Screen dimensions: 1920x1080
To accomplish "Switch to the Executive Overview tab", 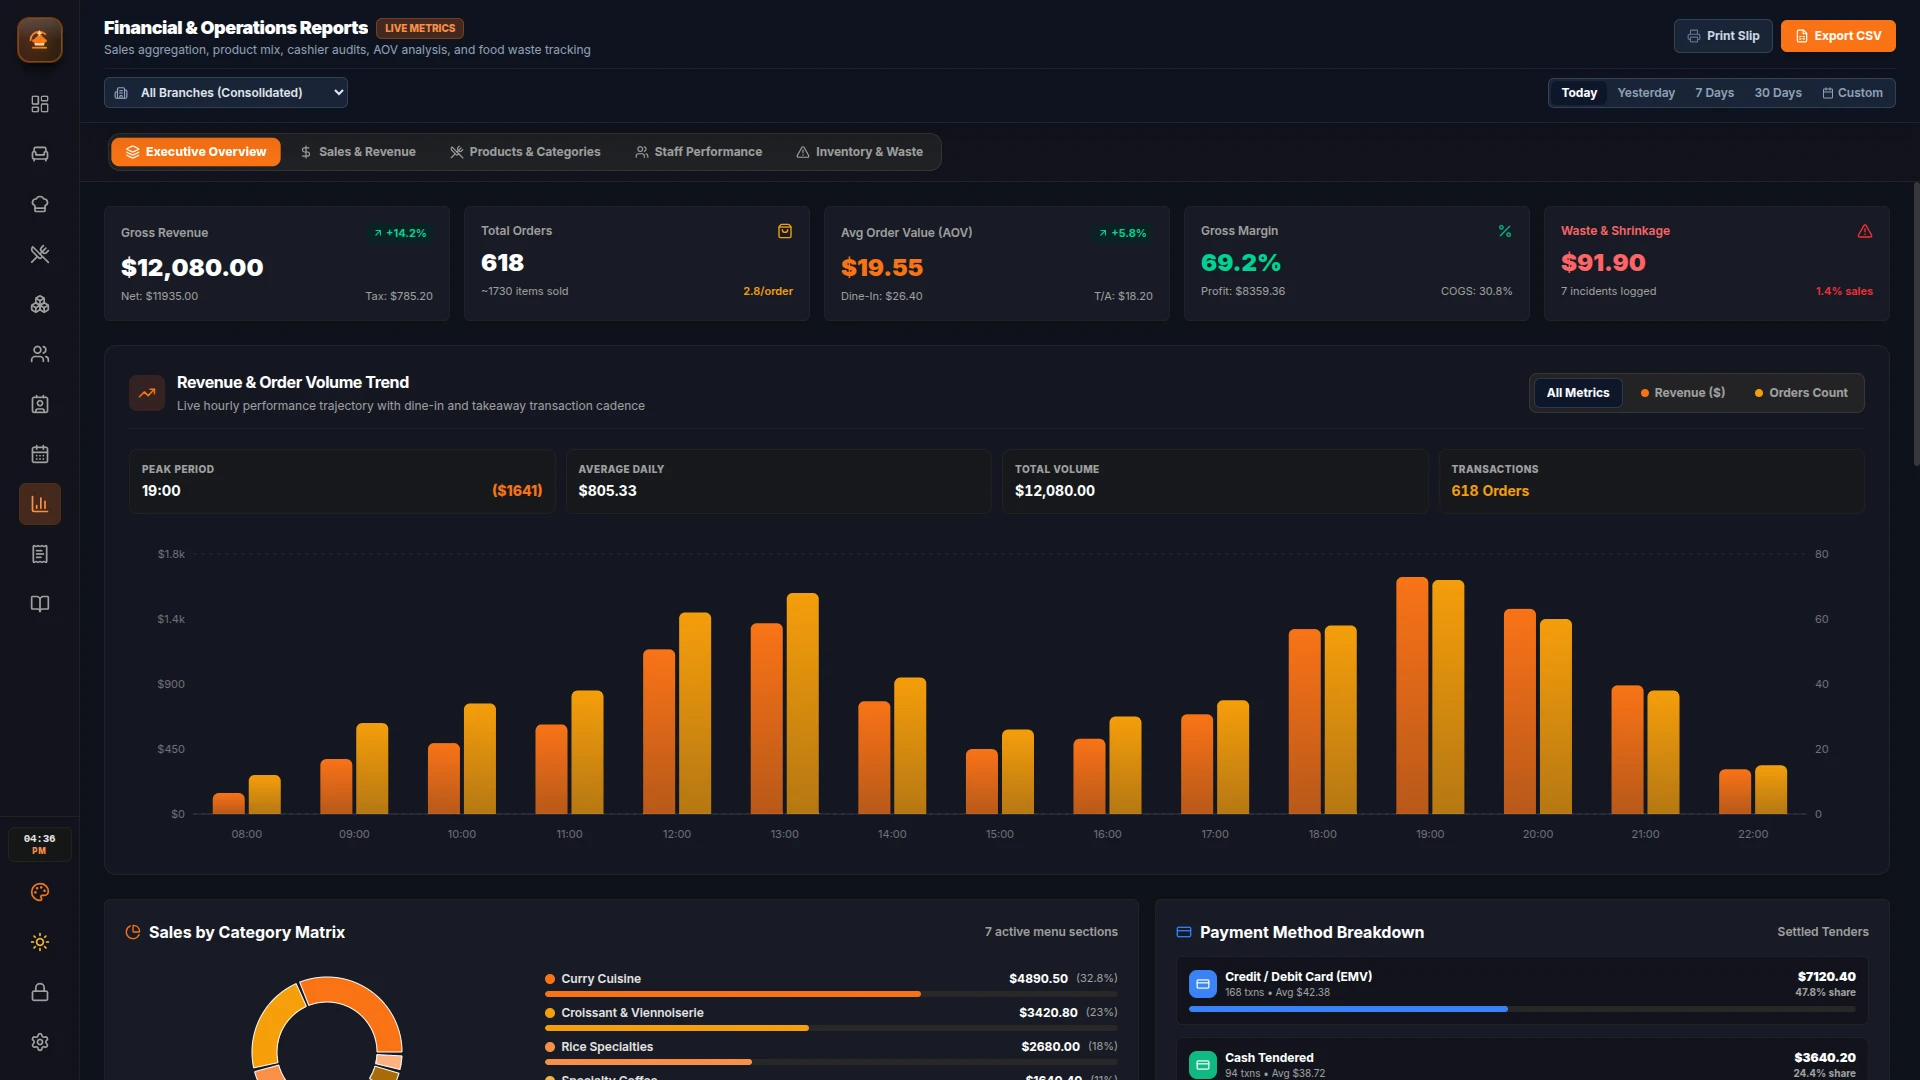I will pyautogui.click(x=195, y=152).
